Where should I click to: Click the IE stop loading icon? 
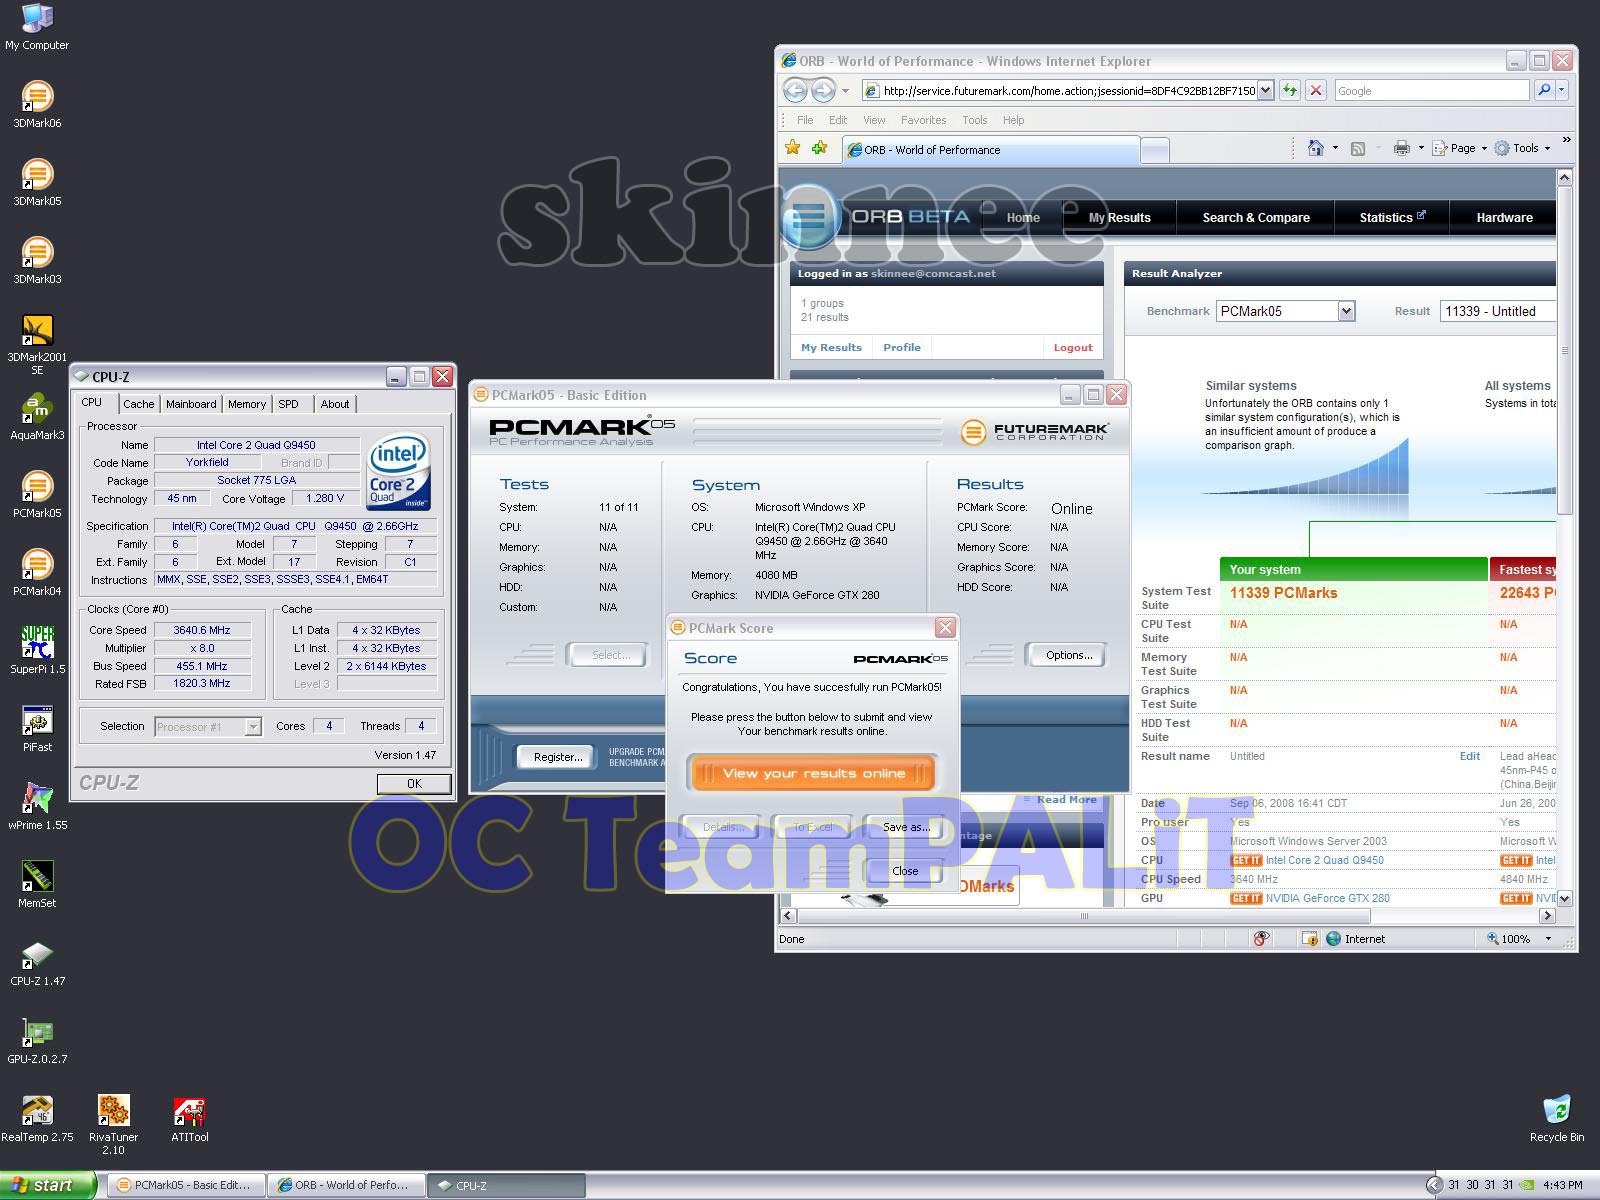click(x=1316, y=90)
